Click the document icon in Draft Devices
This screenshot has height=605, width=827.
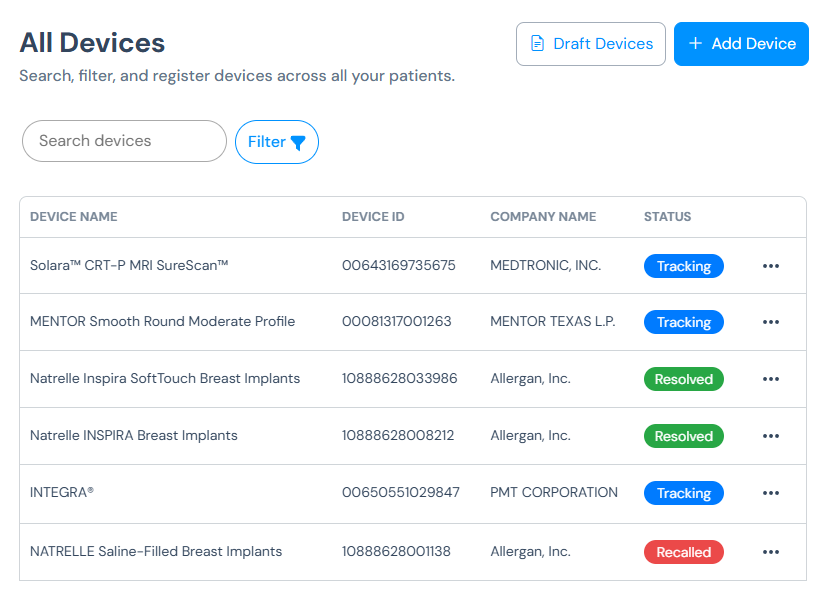click(537, 44)
